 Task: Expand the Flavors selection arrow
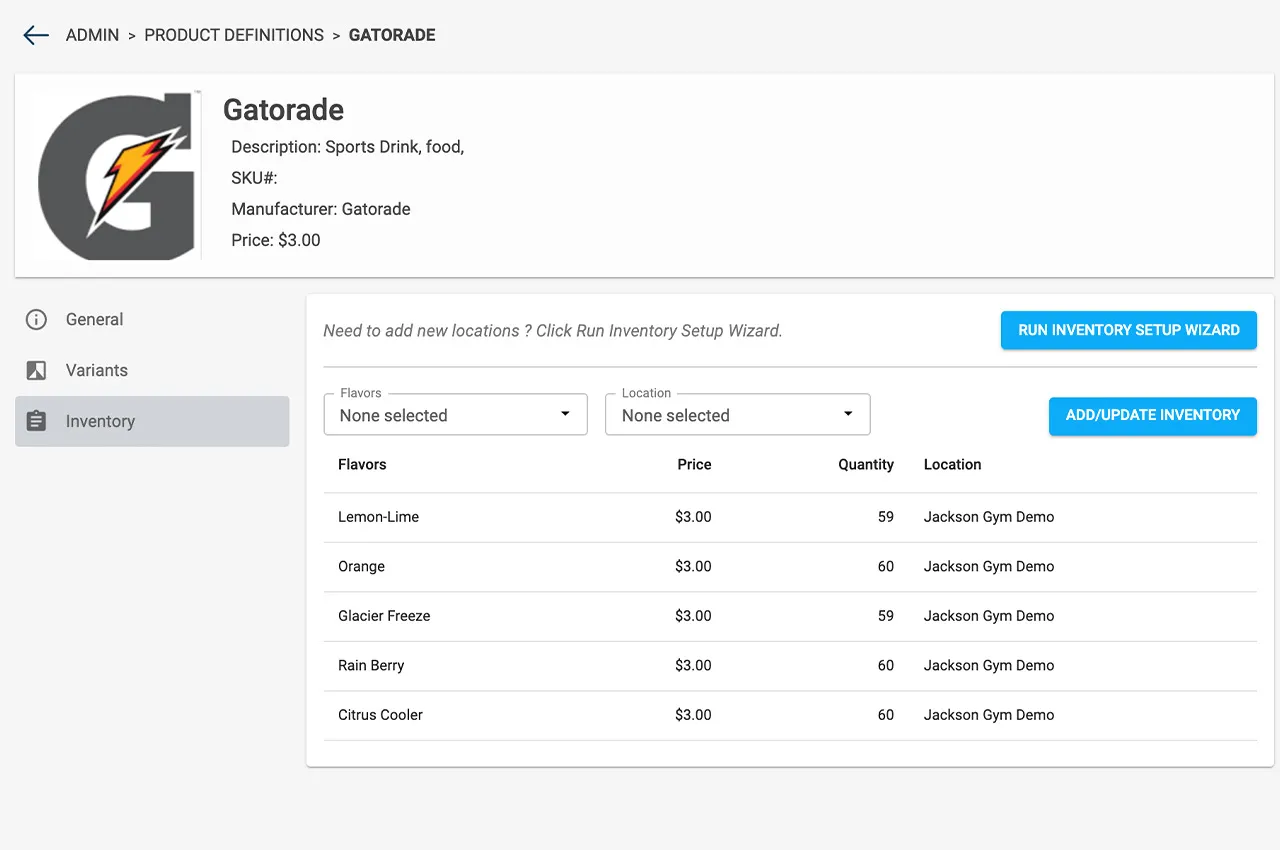(x=564, y=413)
